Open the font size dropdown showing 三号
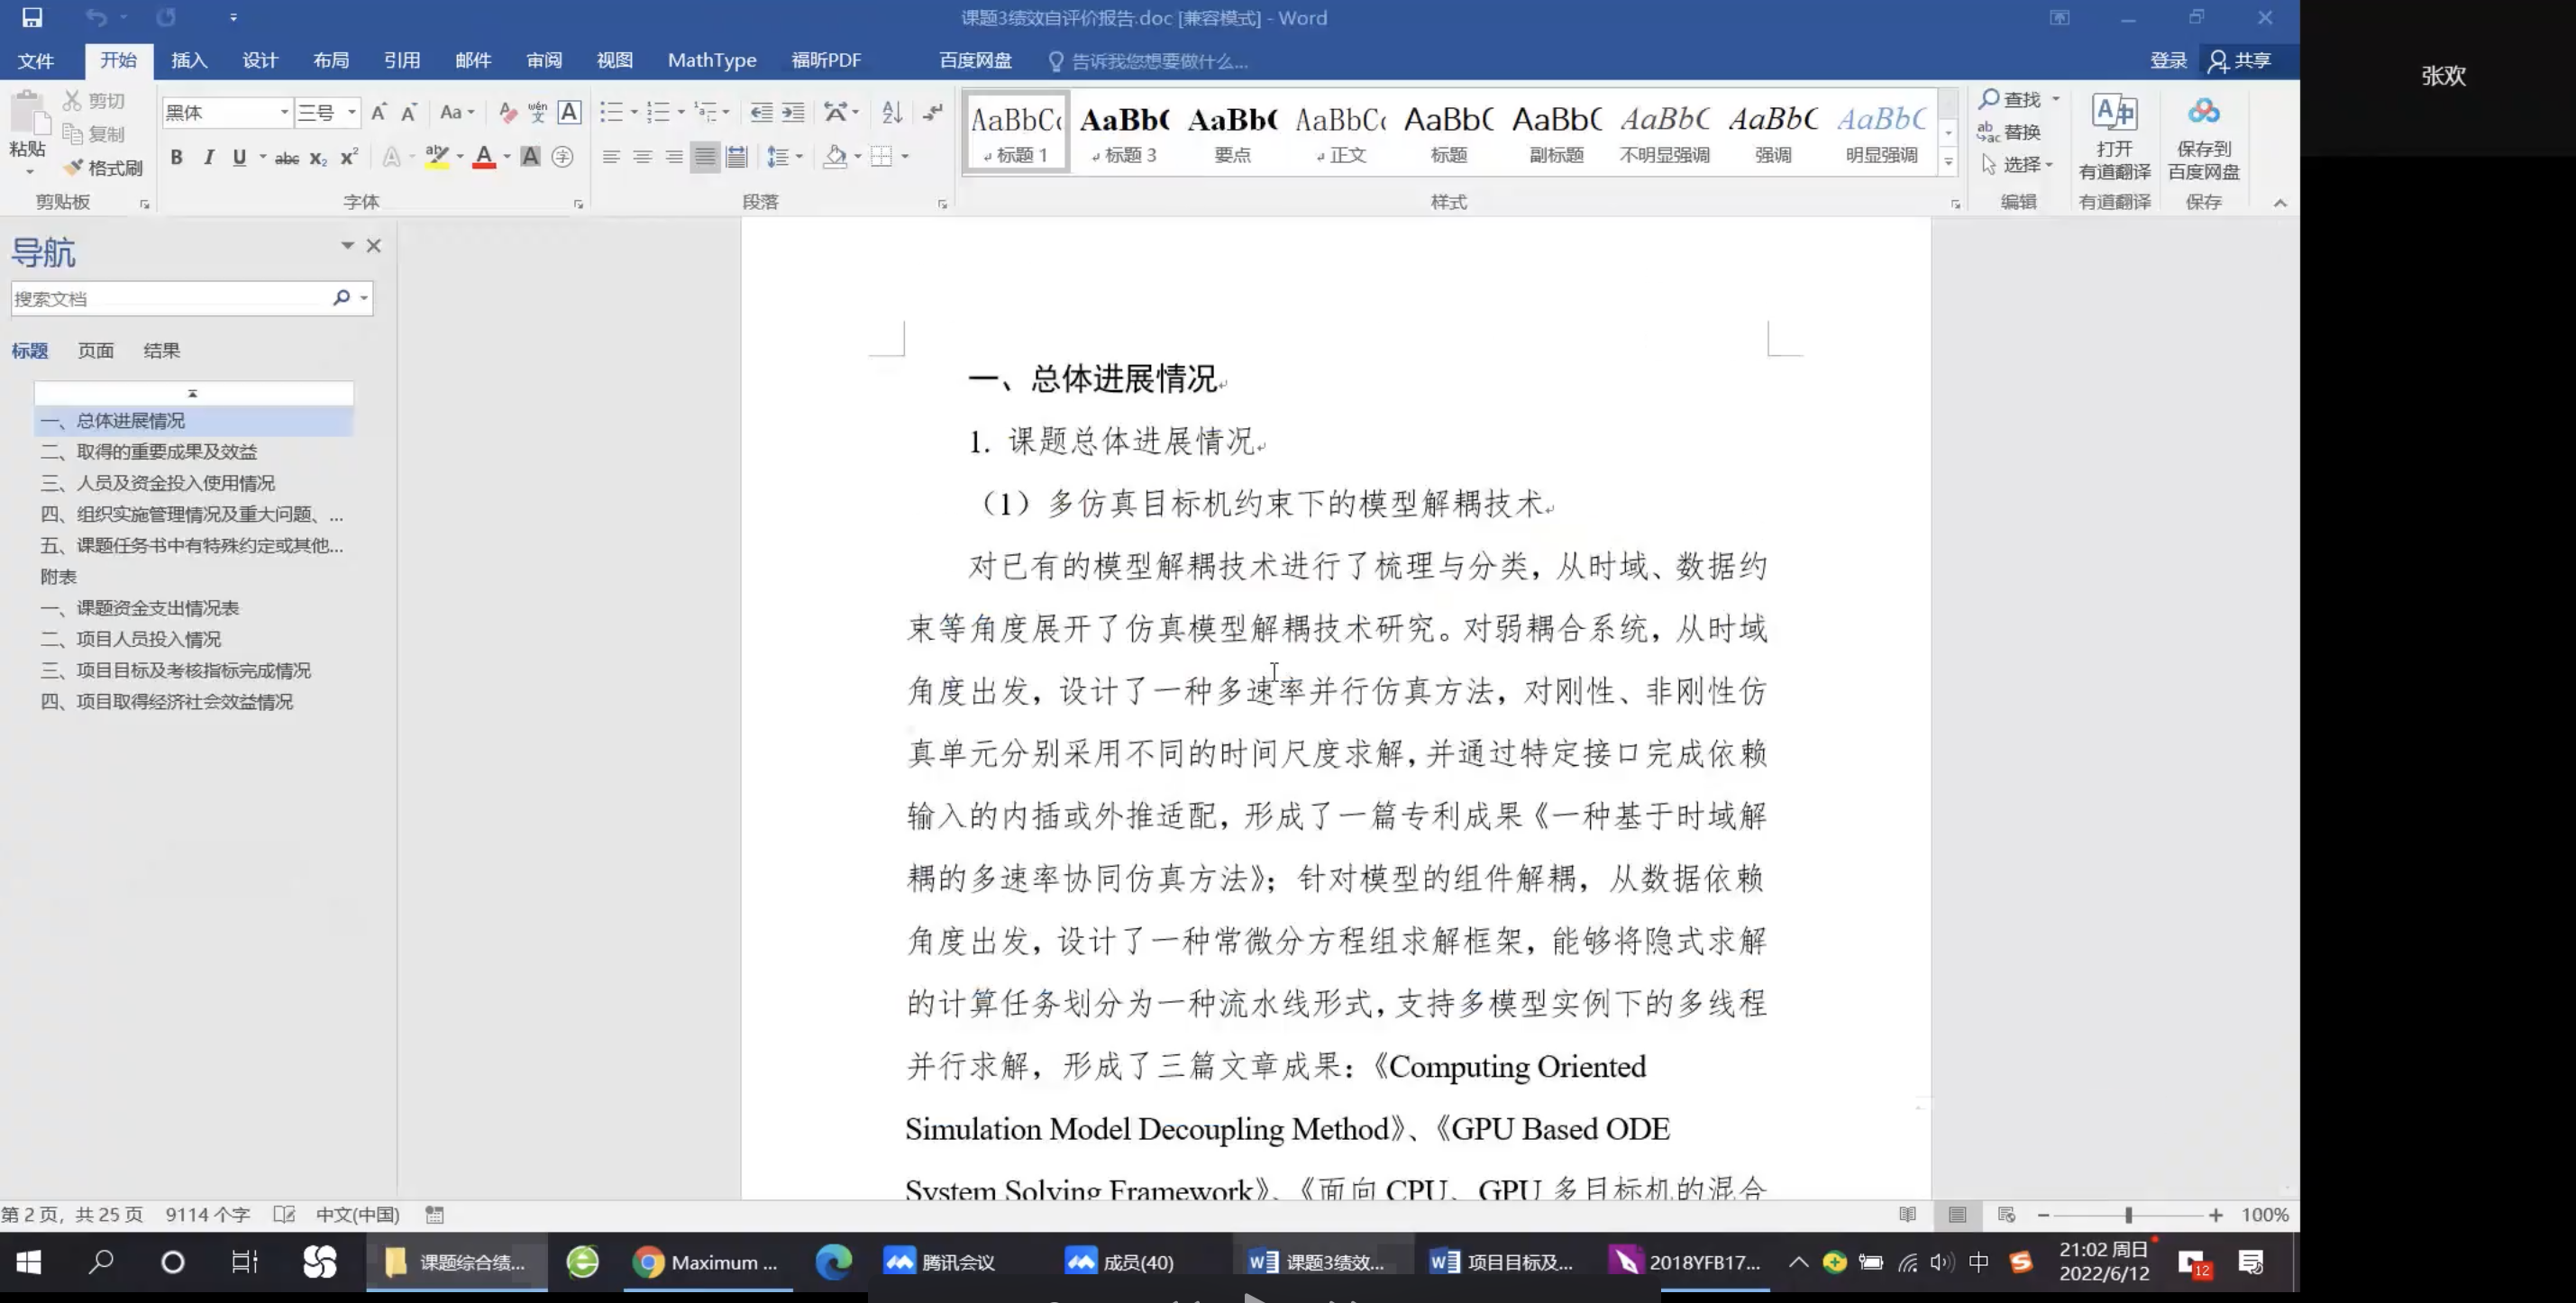Screen dimensions: 2576x1303 (x=352, y=112)
